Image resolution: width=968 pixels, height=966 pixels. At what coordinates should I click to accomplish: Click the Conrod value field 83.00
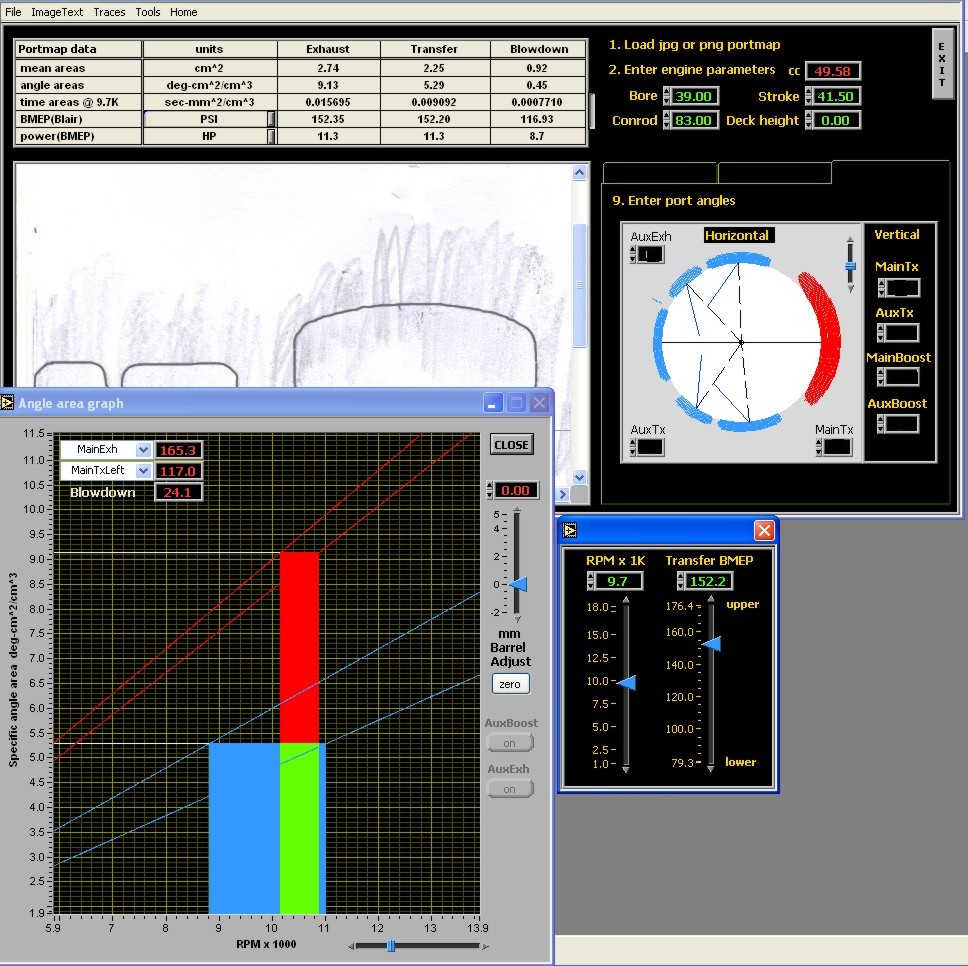coord(694,120)
